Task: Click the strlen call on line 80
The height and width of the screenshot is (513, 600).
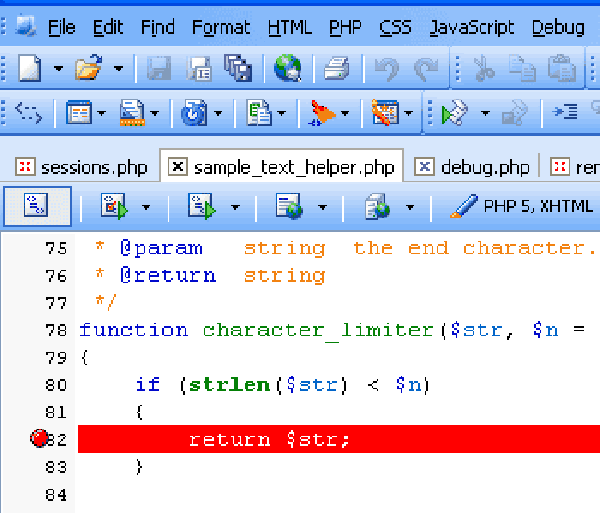Action: click(x=230, y=385)
